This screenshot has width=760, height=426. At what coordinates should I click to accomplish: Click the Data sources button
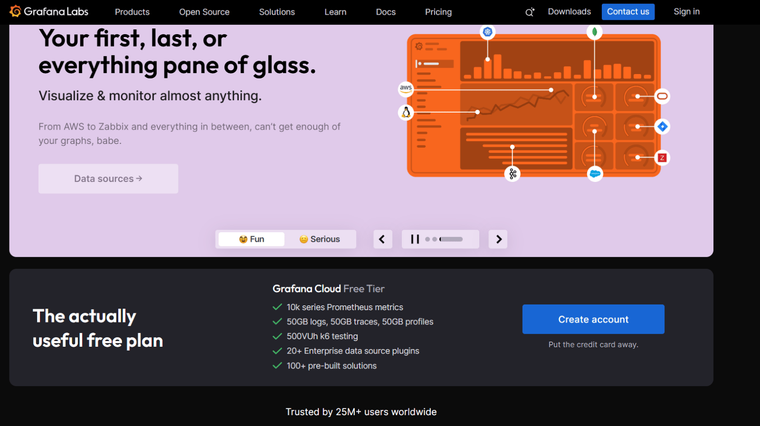[108, 178]
